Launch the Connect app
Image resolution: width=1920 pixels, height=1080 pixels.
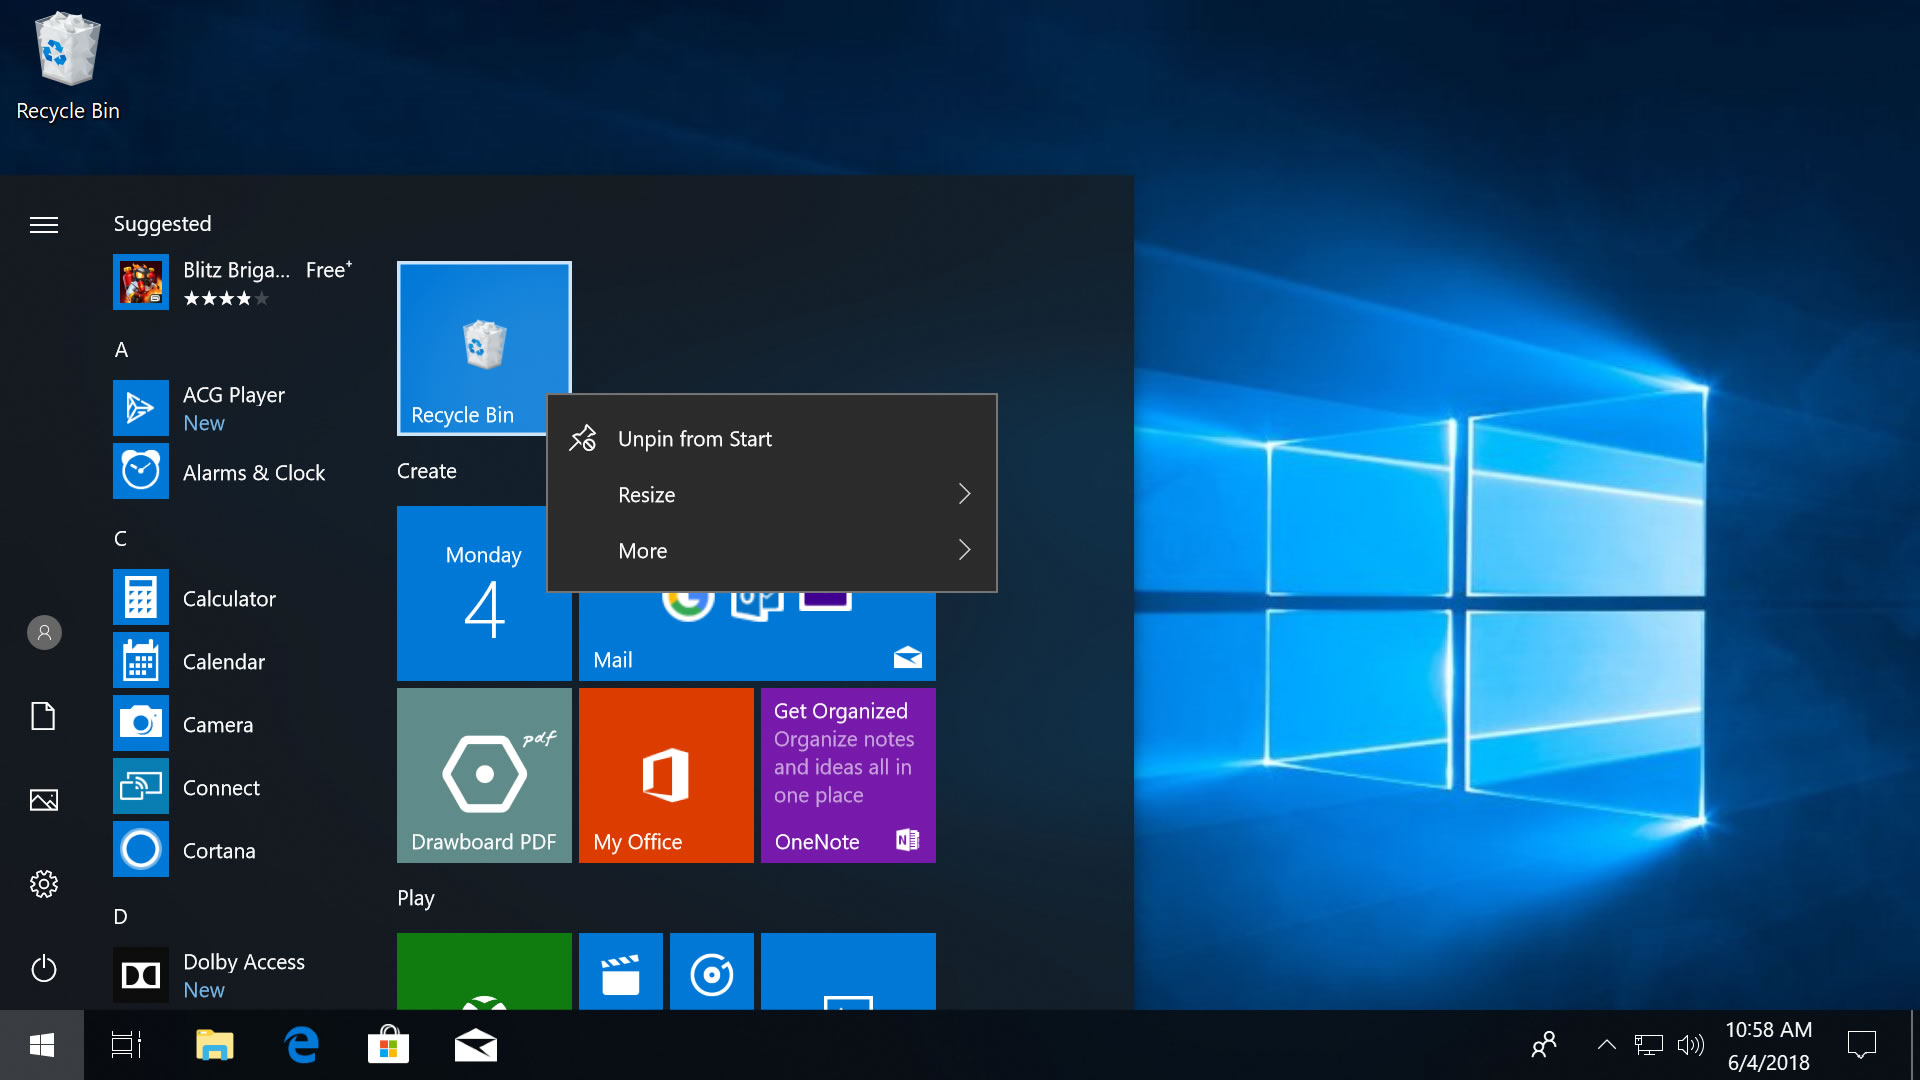tap(220, 787)
